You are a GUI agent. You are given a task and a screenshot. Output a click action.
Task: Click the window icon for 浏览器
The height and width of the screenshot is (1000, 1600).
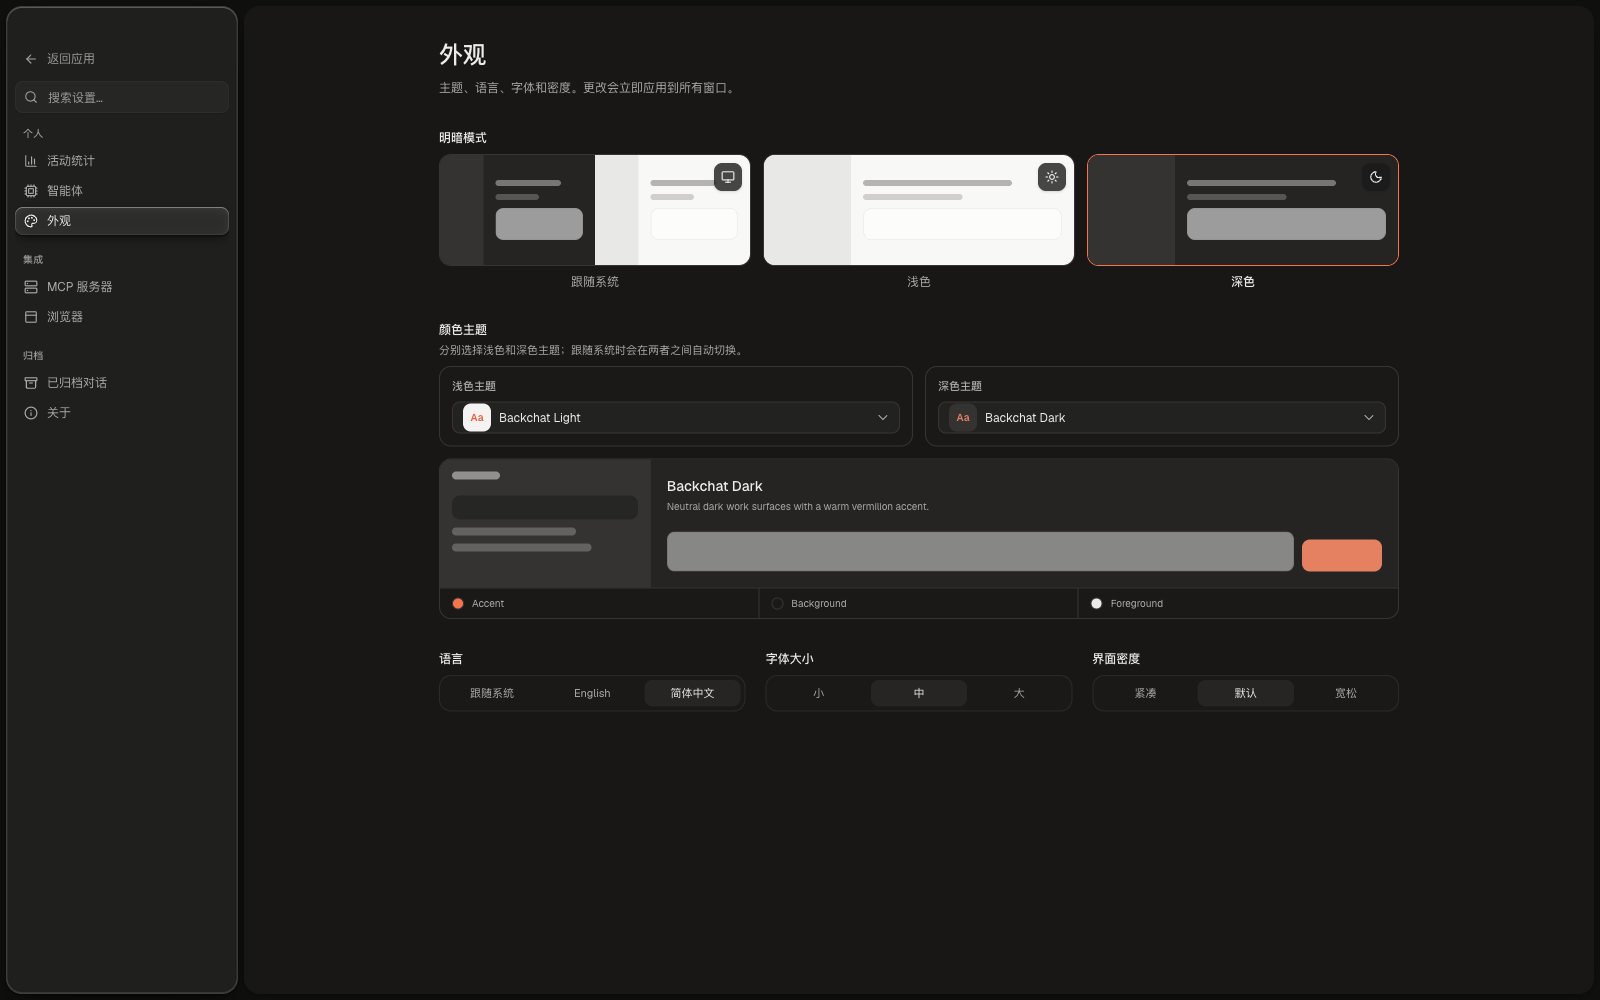(x=31, y=317)
